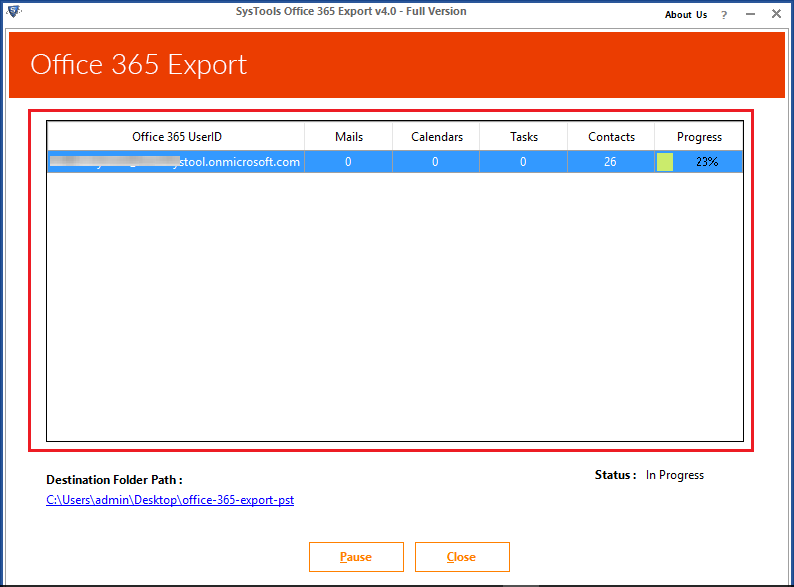Minimize the Office 365 Export window
This screenshot has width=794, height=587.
click(x=750, y=14)
